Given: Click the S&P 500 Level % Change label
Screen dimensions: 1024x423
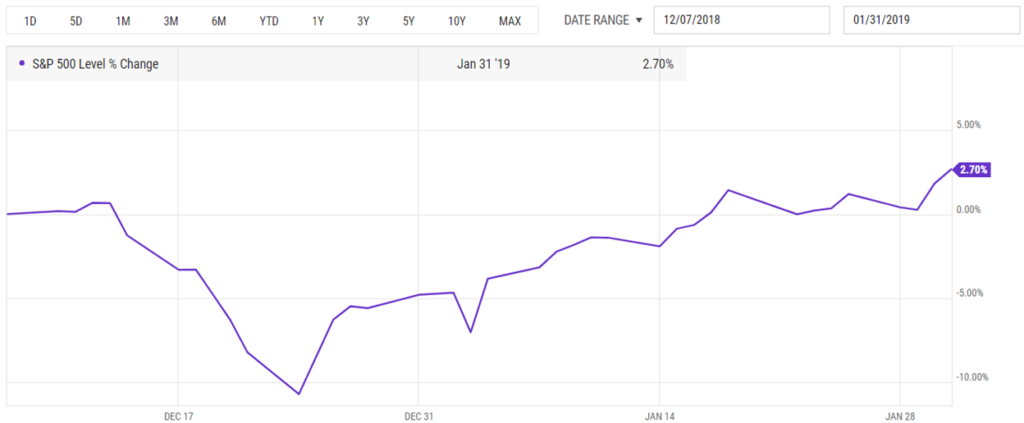Looking at the screenshot, I should [x=95, y=64].
